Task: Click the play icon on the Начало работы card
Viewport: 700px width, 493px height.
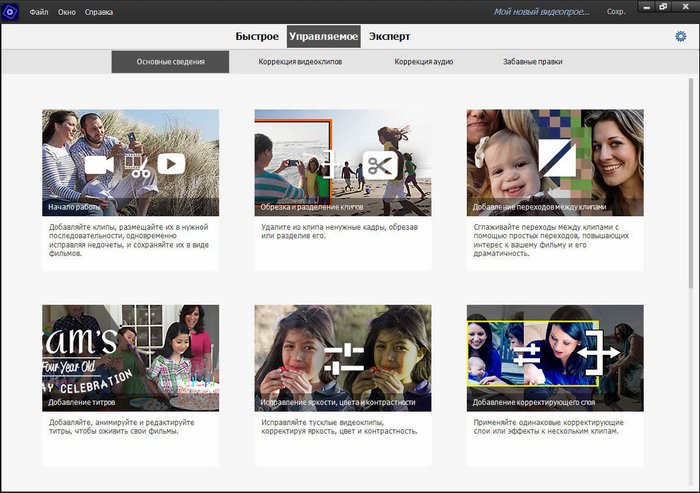Action: (x=171, y=163)
